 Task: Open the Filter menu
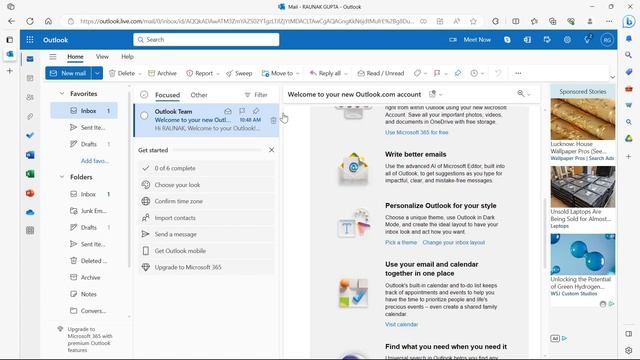(256, 95)
